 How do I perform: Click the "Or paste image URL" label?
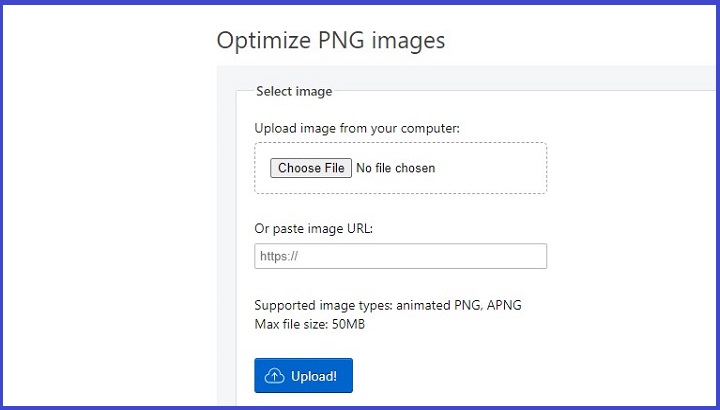[313, 228]
